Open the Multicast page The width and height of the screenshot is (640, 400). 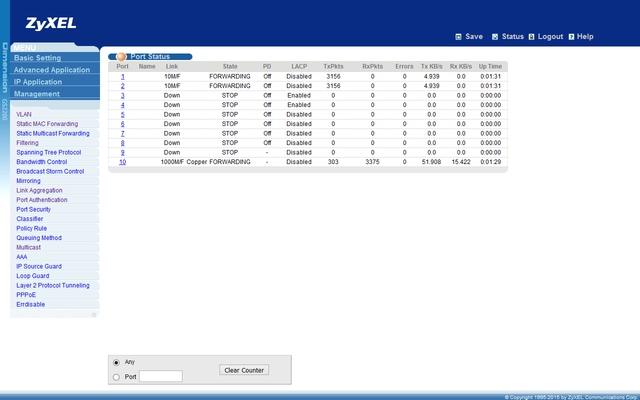coord(28,247)
